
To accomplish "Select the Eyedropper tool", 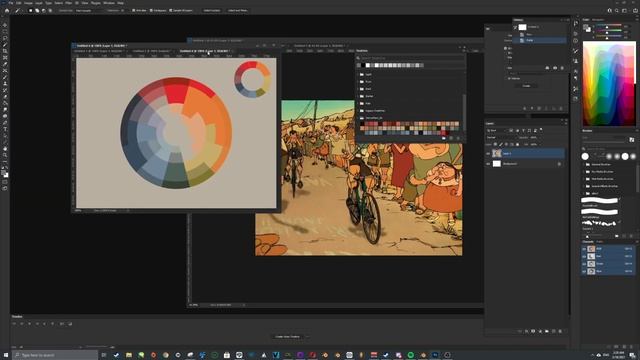I will tap(5, 64).
